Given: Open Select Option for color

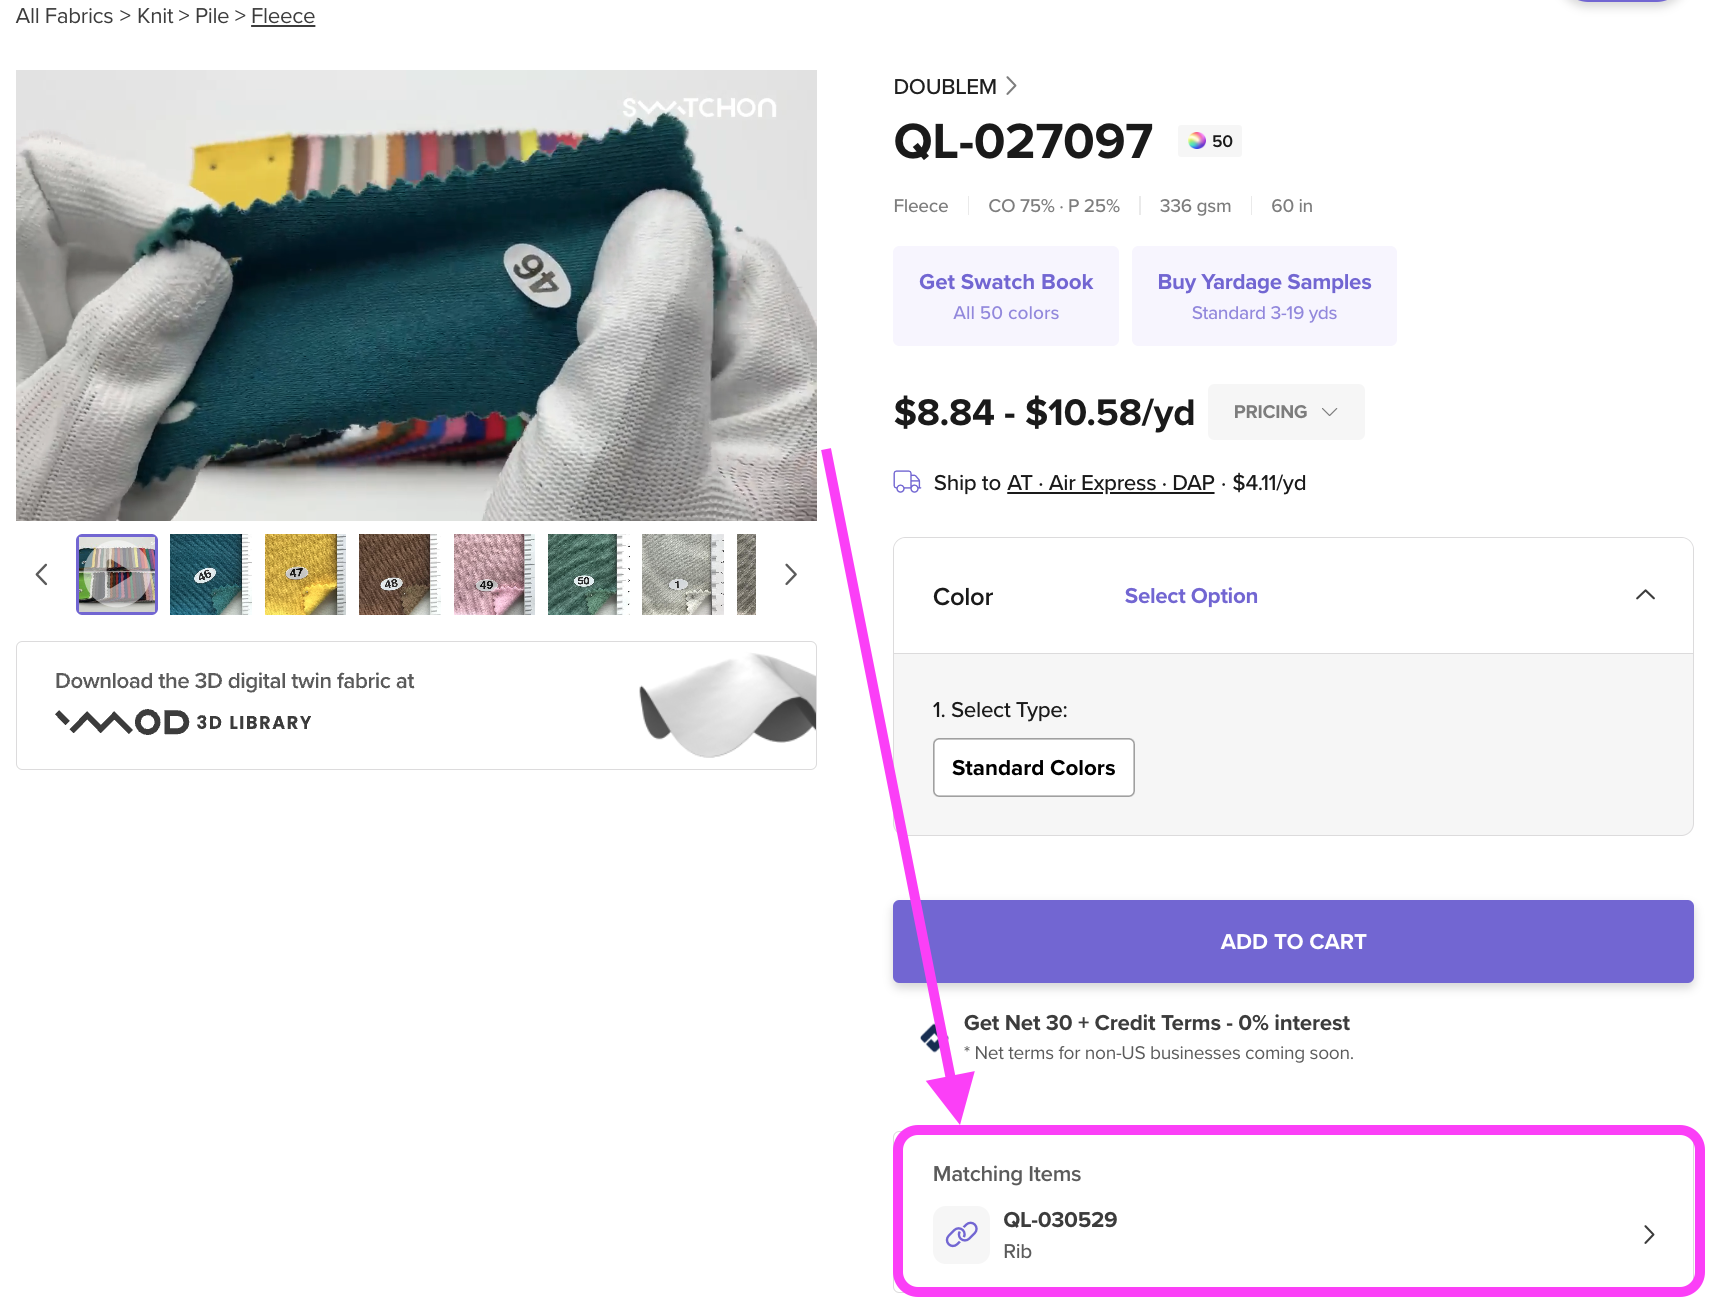Looking at the screenshot, I should pos(1190,596).
